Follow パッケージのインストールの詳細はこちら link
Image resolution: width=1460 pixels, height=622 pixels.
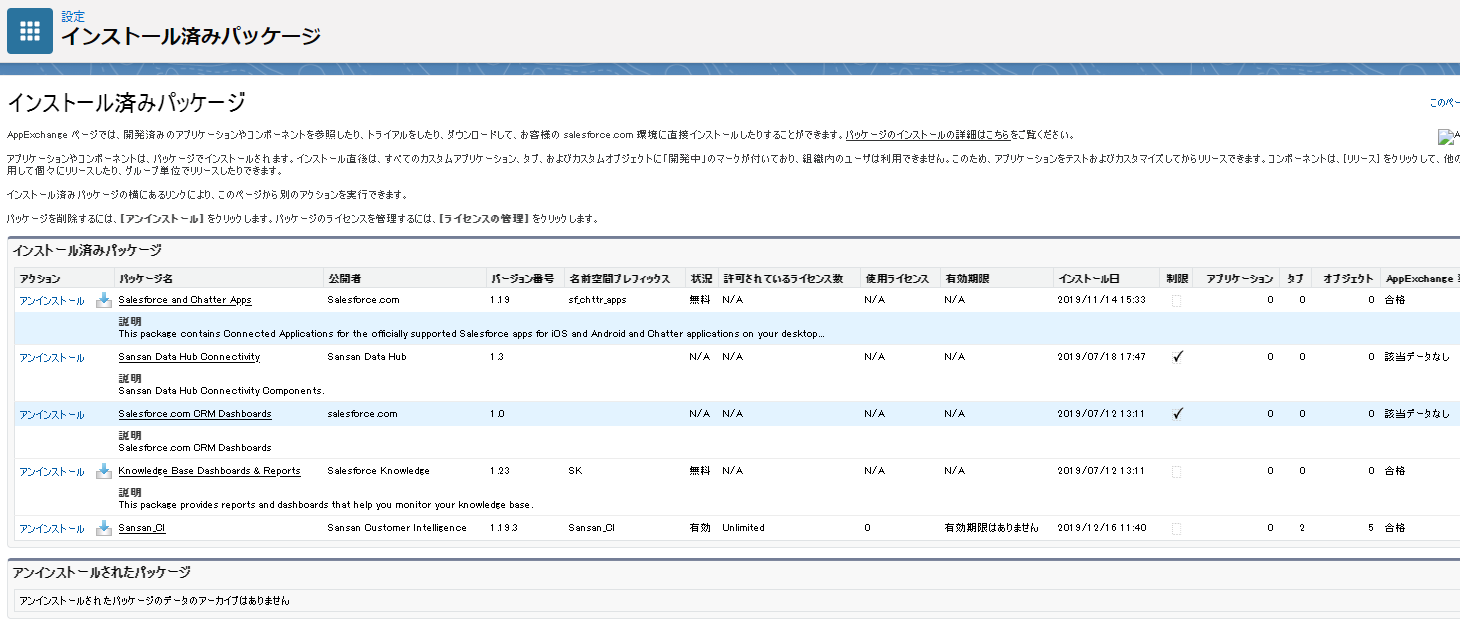927,135
